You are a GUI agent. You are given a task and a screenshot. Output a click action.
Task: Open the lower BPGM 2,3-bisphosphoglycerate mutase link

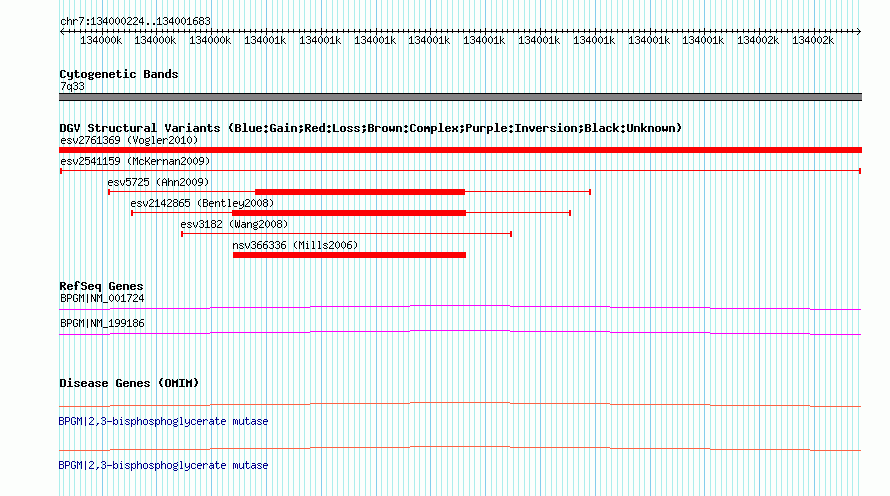163,465
